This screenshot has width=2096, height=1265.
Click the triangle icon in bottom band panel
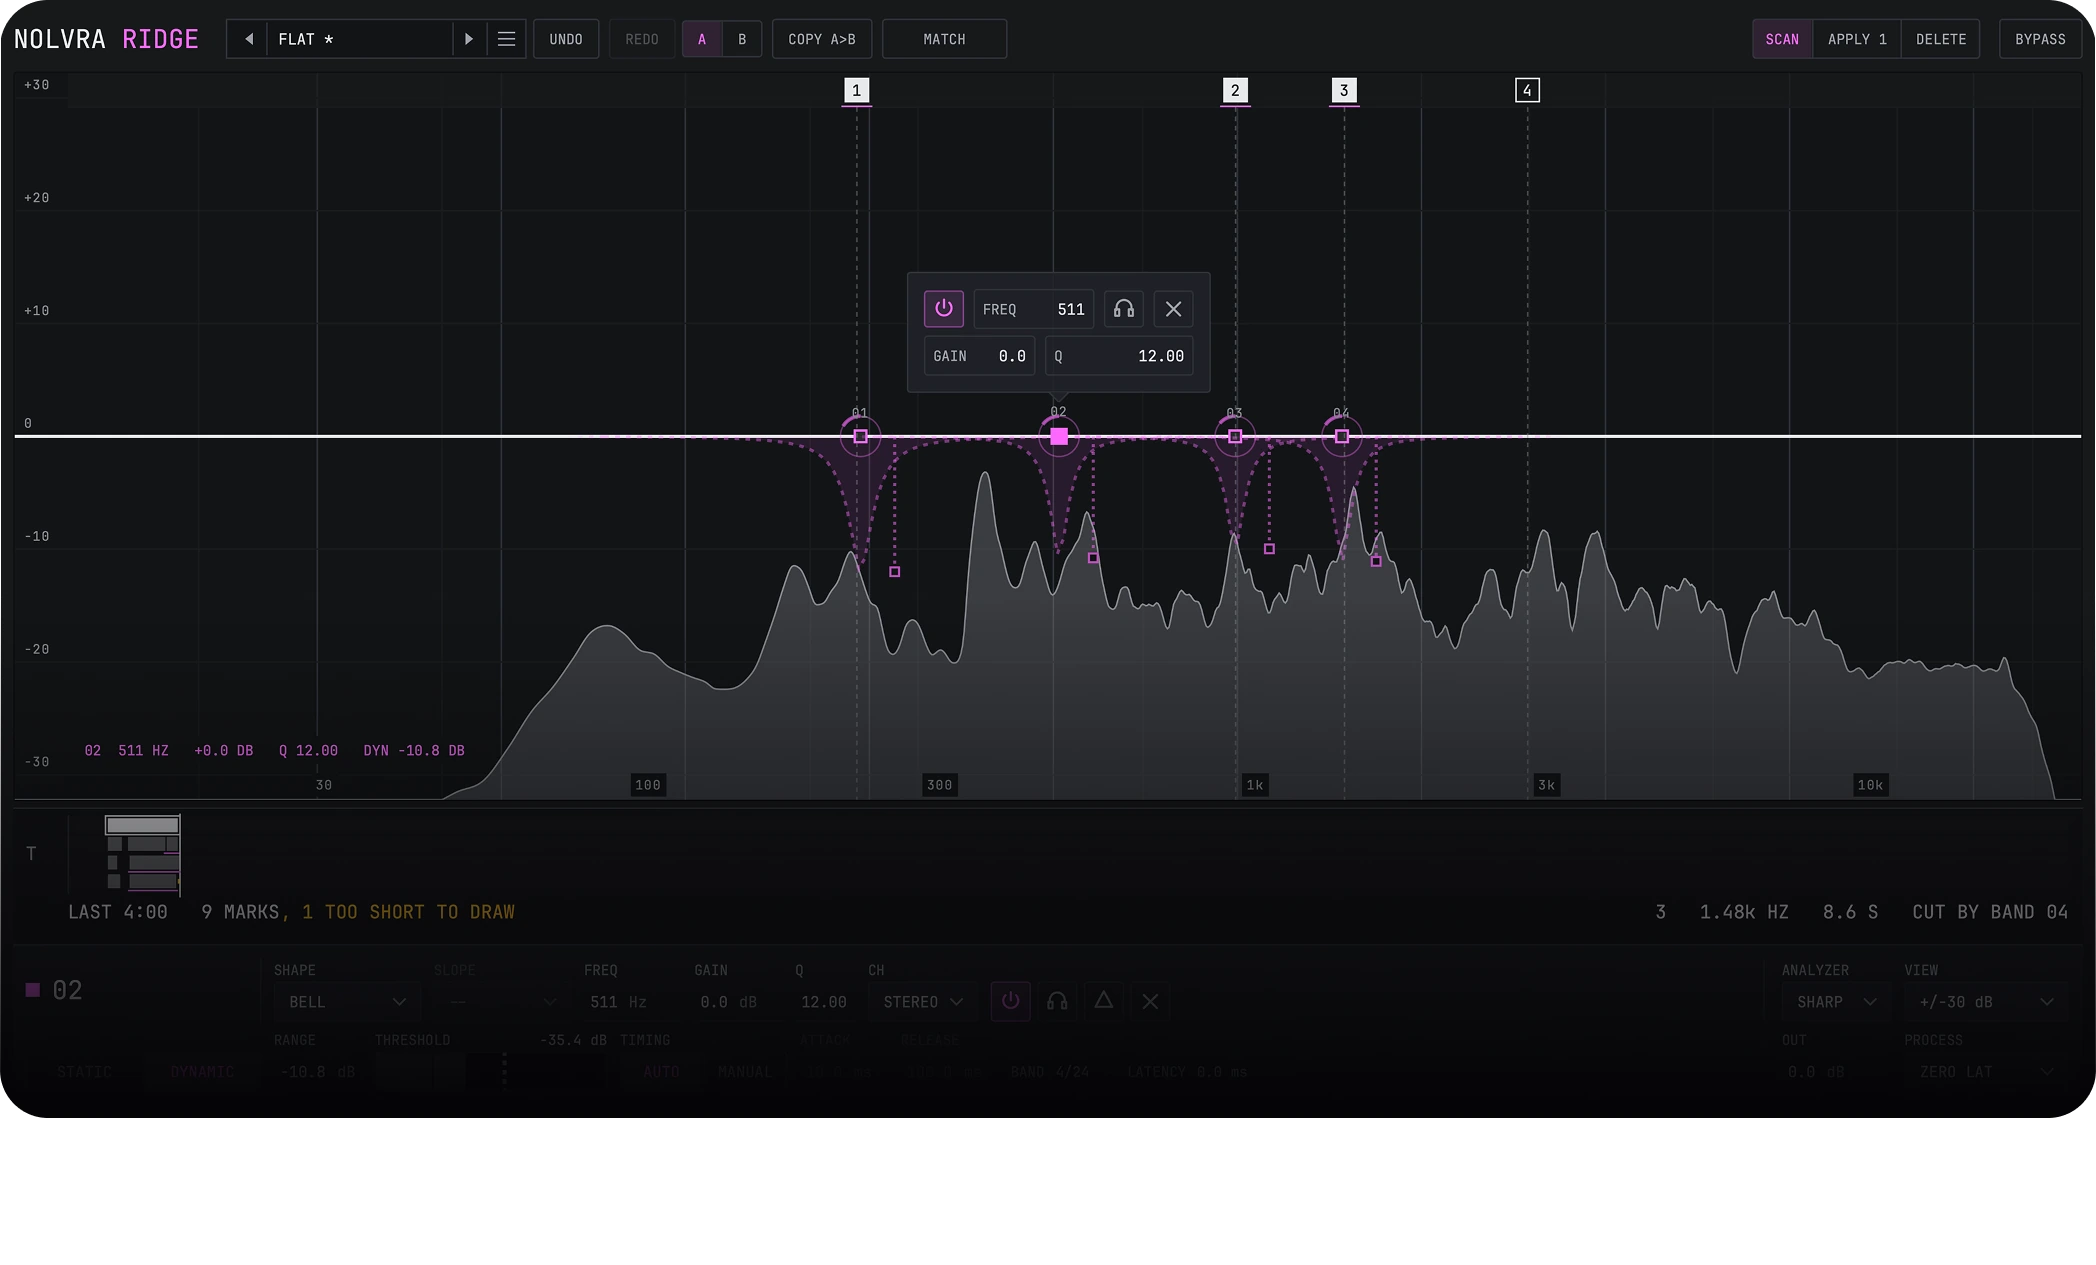1104,1000
